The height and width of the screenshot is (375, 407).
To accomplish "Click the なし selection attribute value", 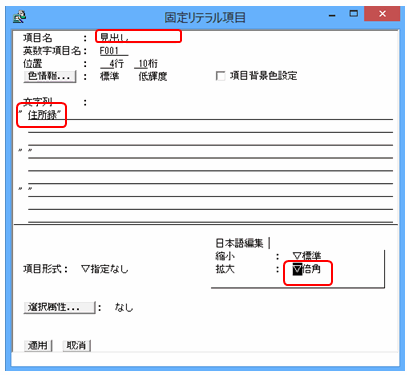I will (124, 307).
